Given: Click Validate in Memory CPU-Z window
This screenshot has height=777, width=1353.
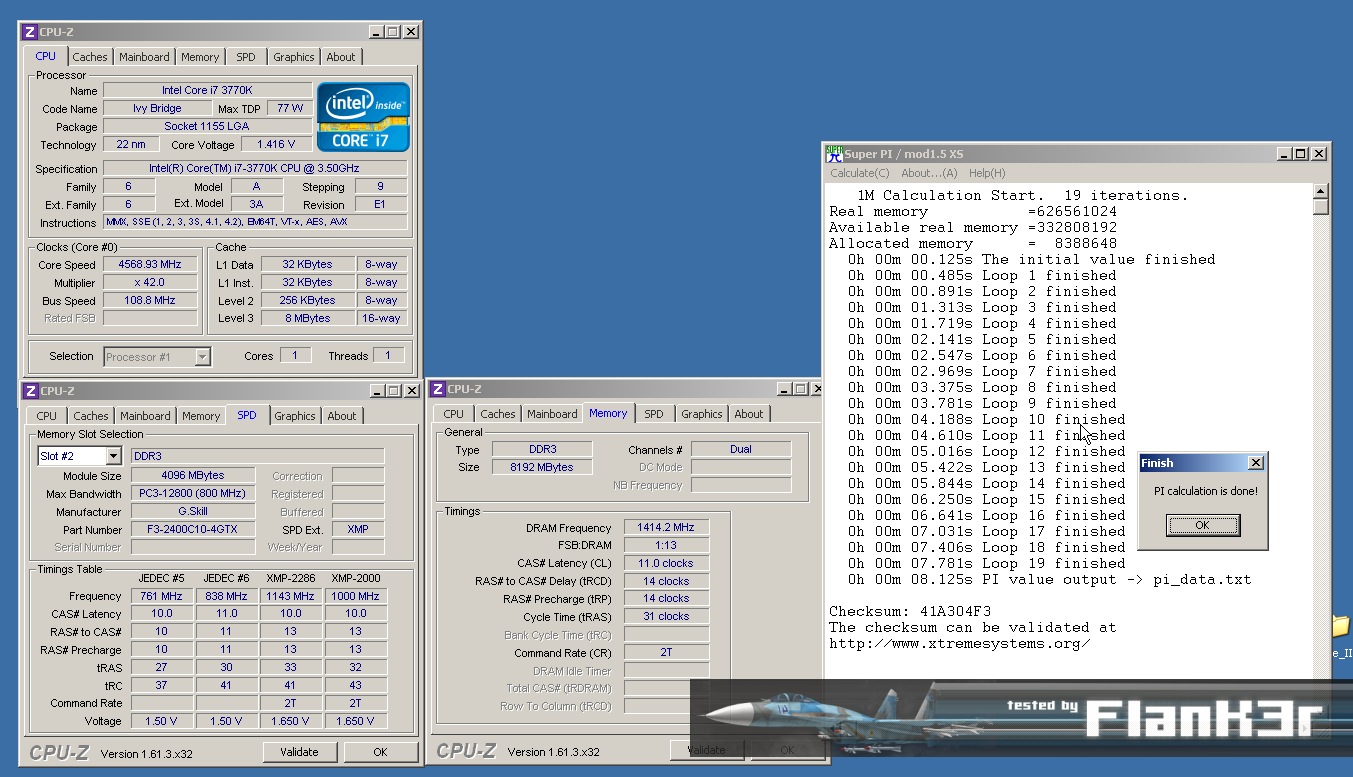Looking at the screenshot, I should [x=706, y=750].
